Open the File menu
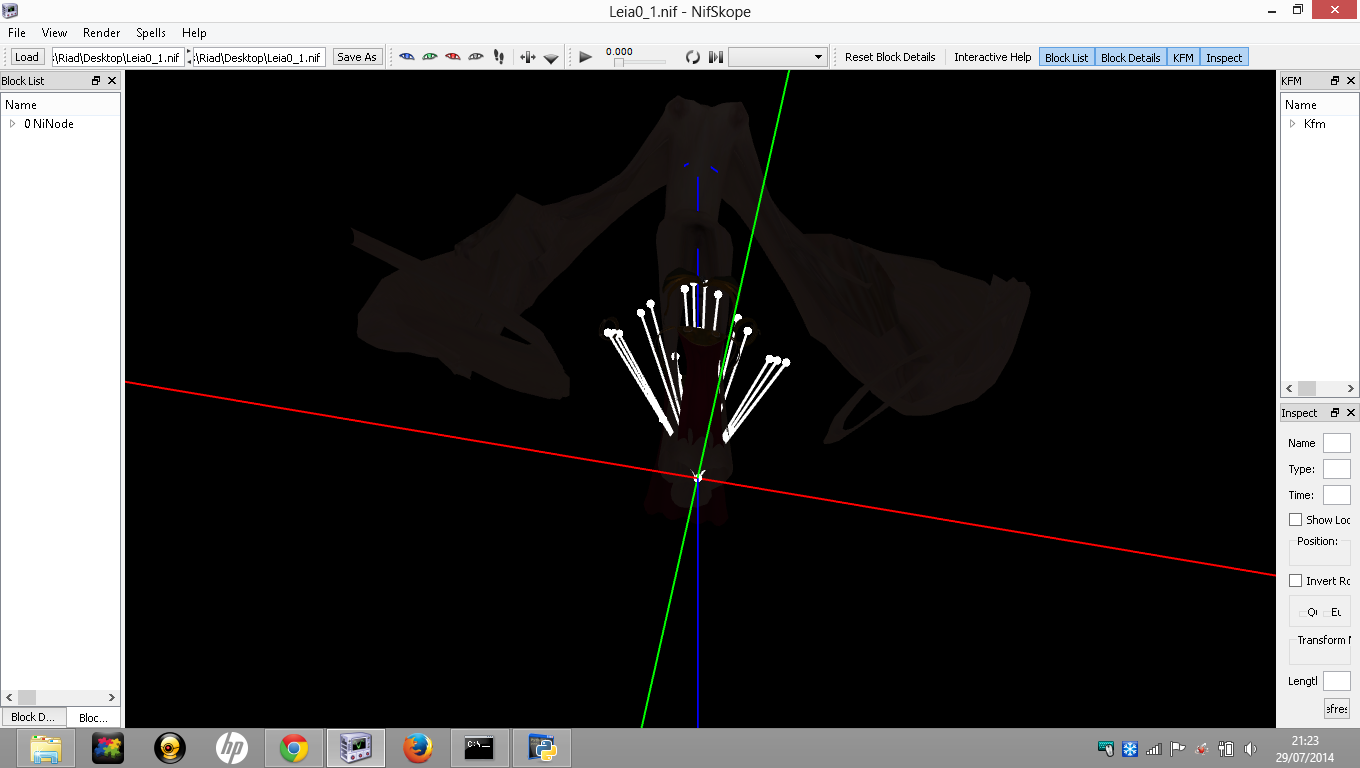Image resolution: width=1360 pixels, height=768 pixels. 17,33
